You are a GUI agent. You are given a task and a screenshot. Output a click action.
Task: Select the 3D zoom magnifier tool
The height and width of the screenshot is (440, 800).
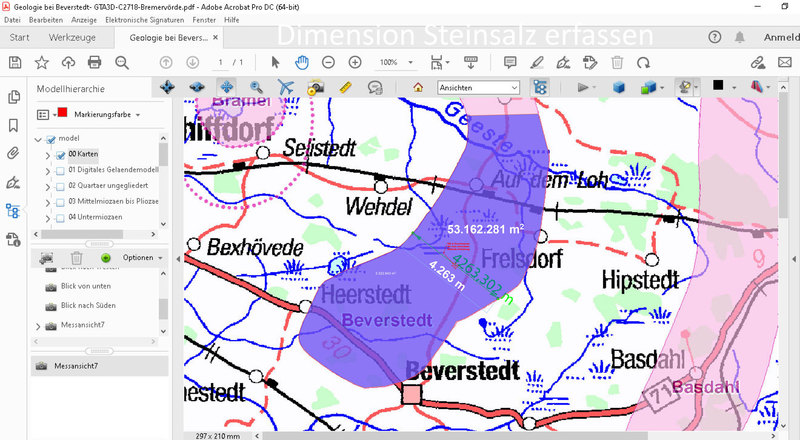click(257, 88)
